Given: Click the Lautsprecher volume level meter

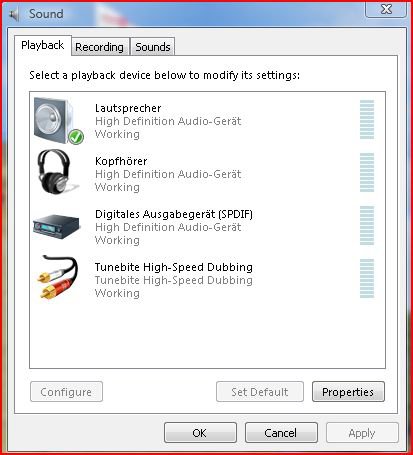Looking at the screenshot, I should pos(367,119).
